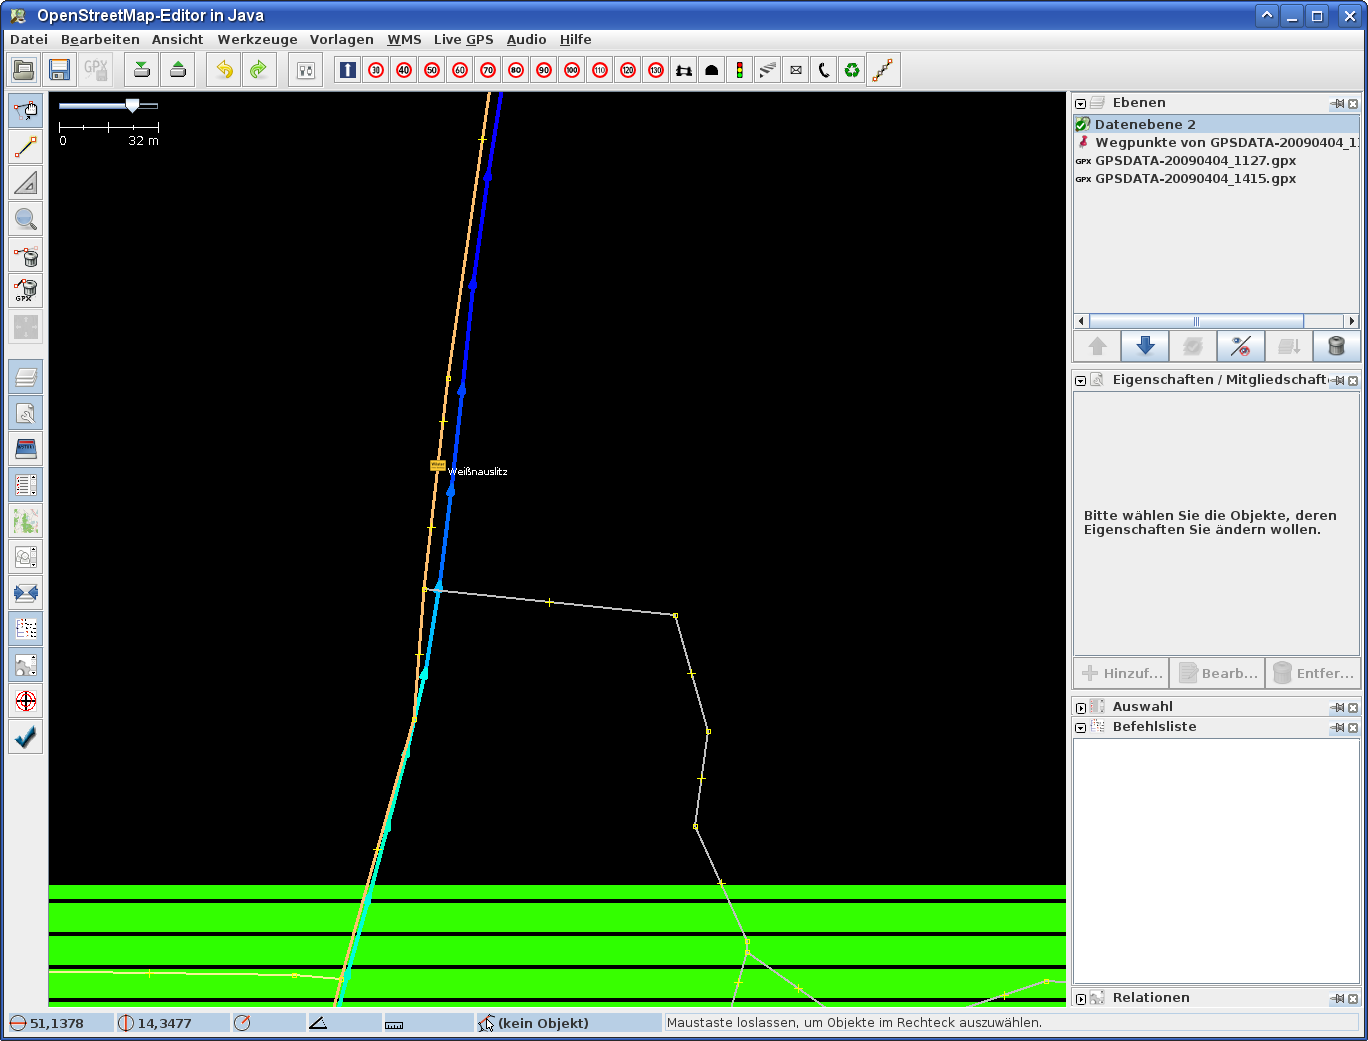Select the GPSDATA-20090404_1127.gpx layer
This screenshot has height=1041, width=1368.
[1195, 161]
